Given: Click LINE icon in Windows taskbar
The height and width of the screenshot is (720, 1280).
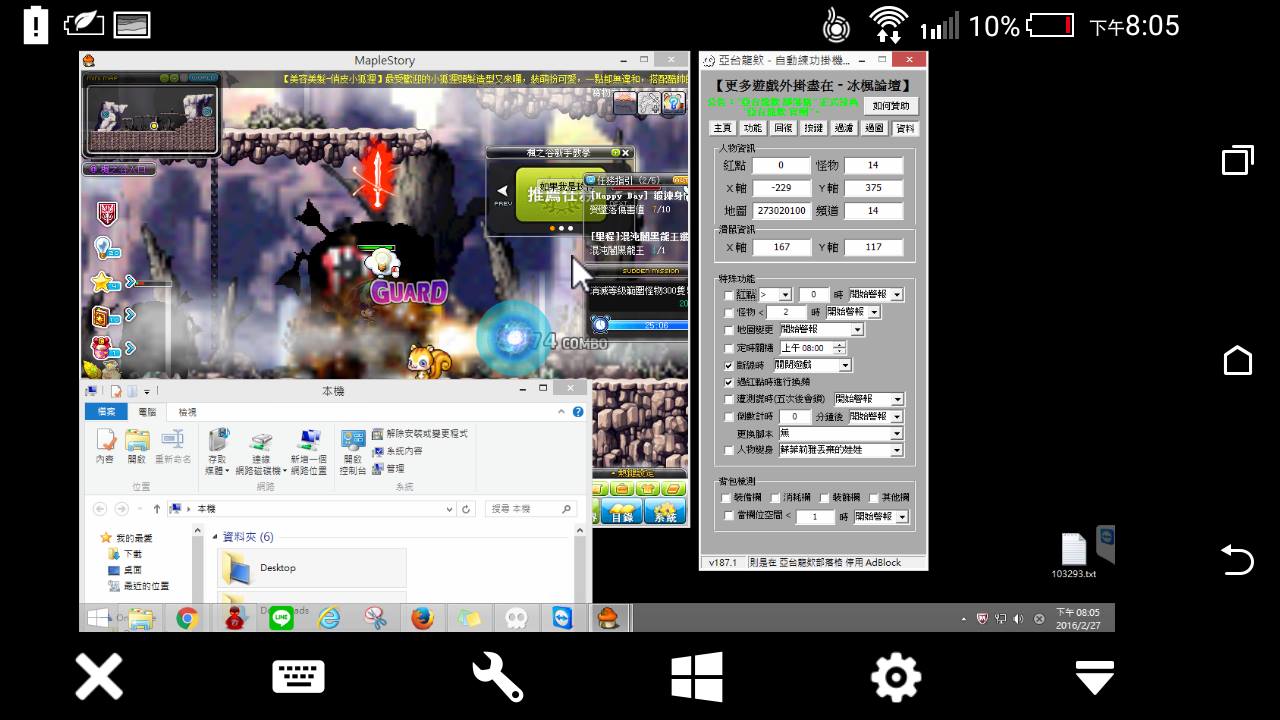Looking at the screenshot, I should (281, 619).
